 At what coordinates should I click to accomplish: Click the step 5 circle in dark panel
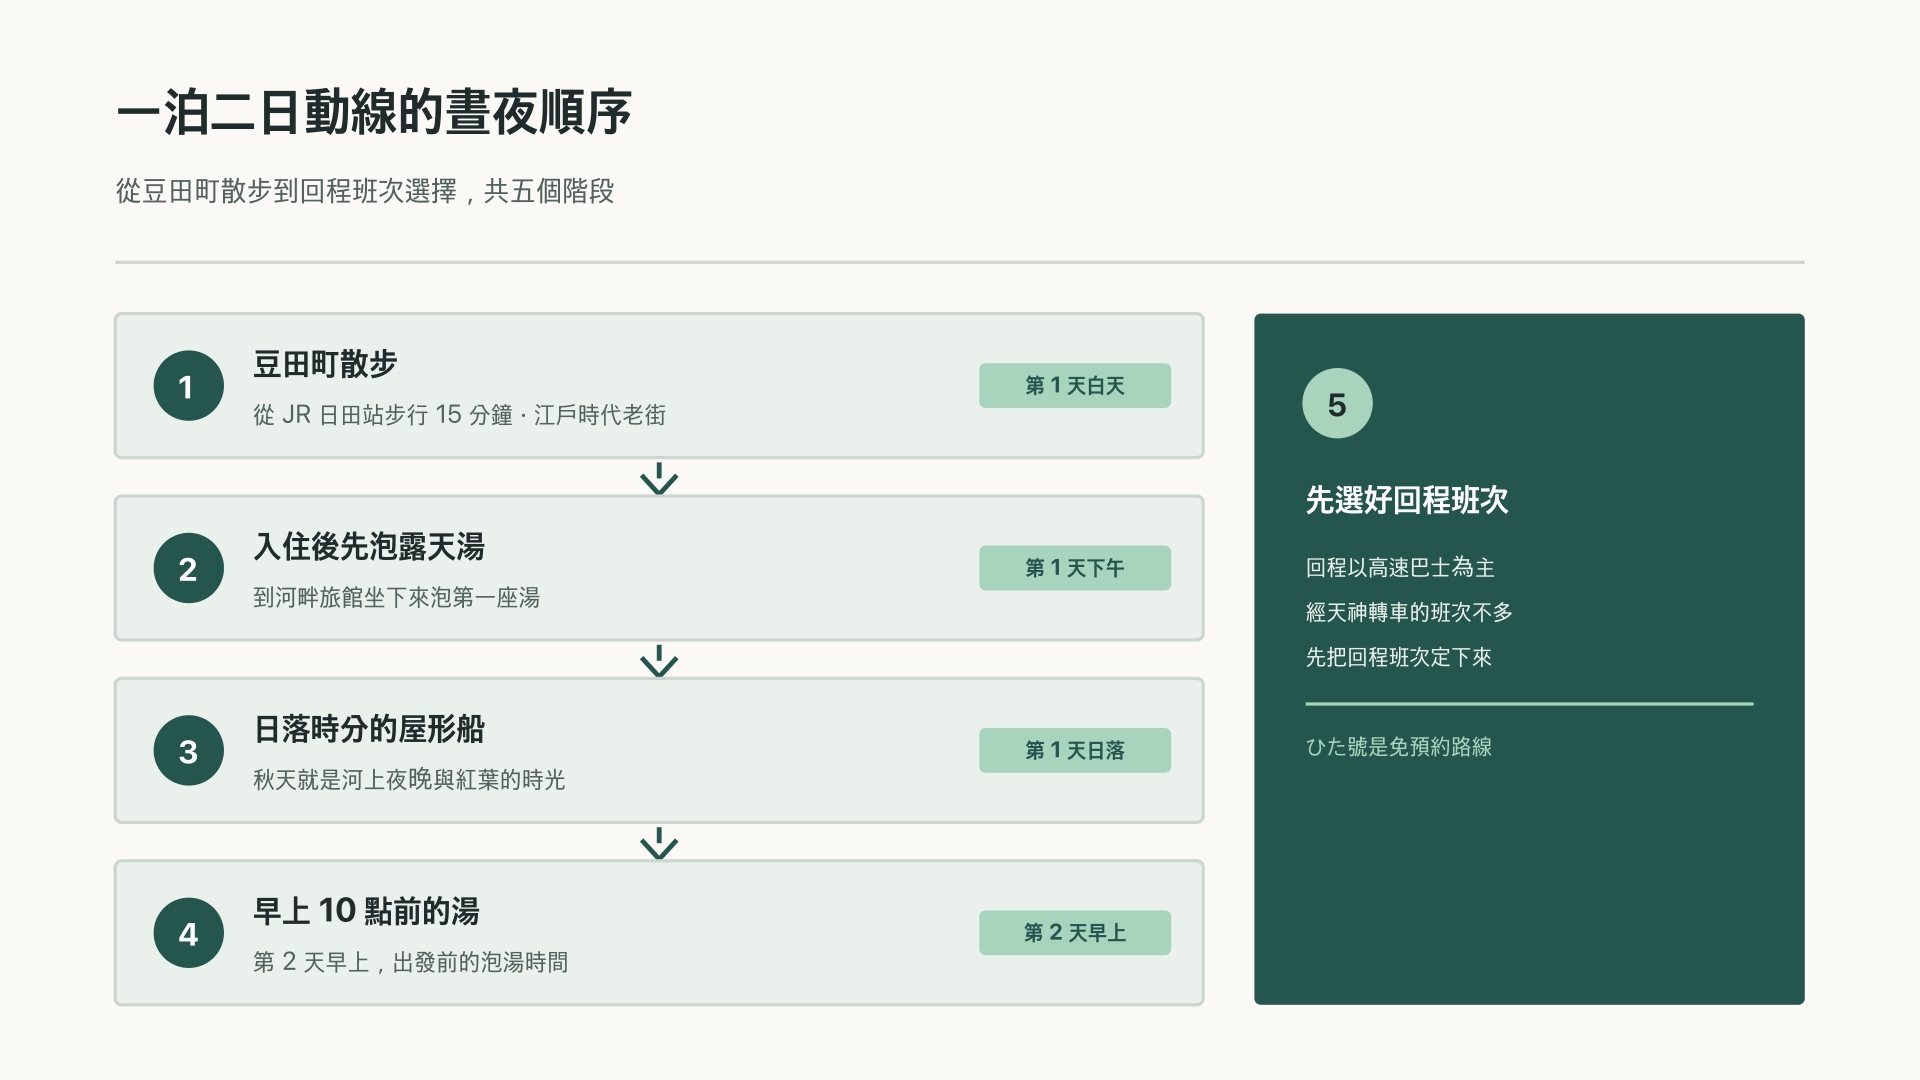tap(1337, 403)
